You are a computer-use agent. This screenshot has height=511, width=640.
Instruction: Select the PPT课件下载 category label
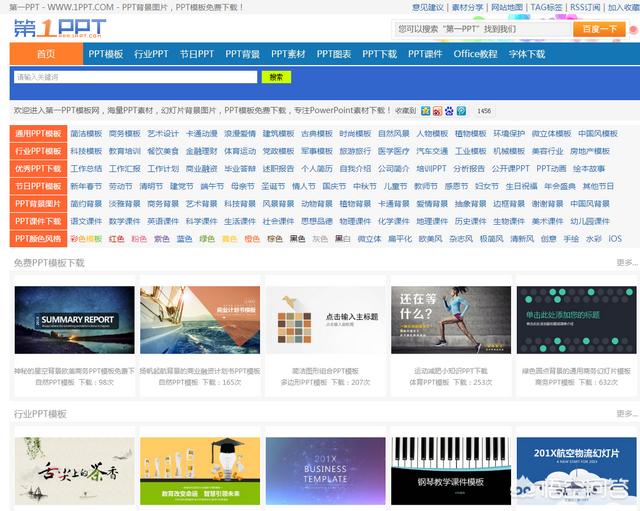pos(38,221)
